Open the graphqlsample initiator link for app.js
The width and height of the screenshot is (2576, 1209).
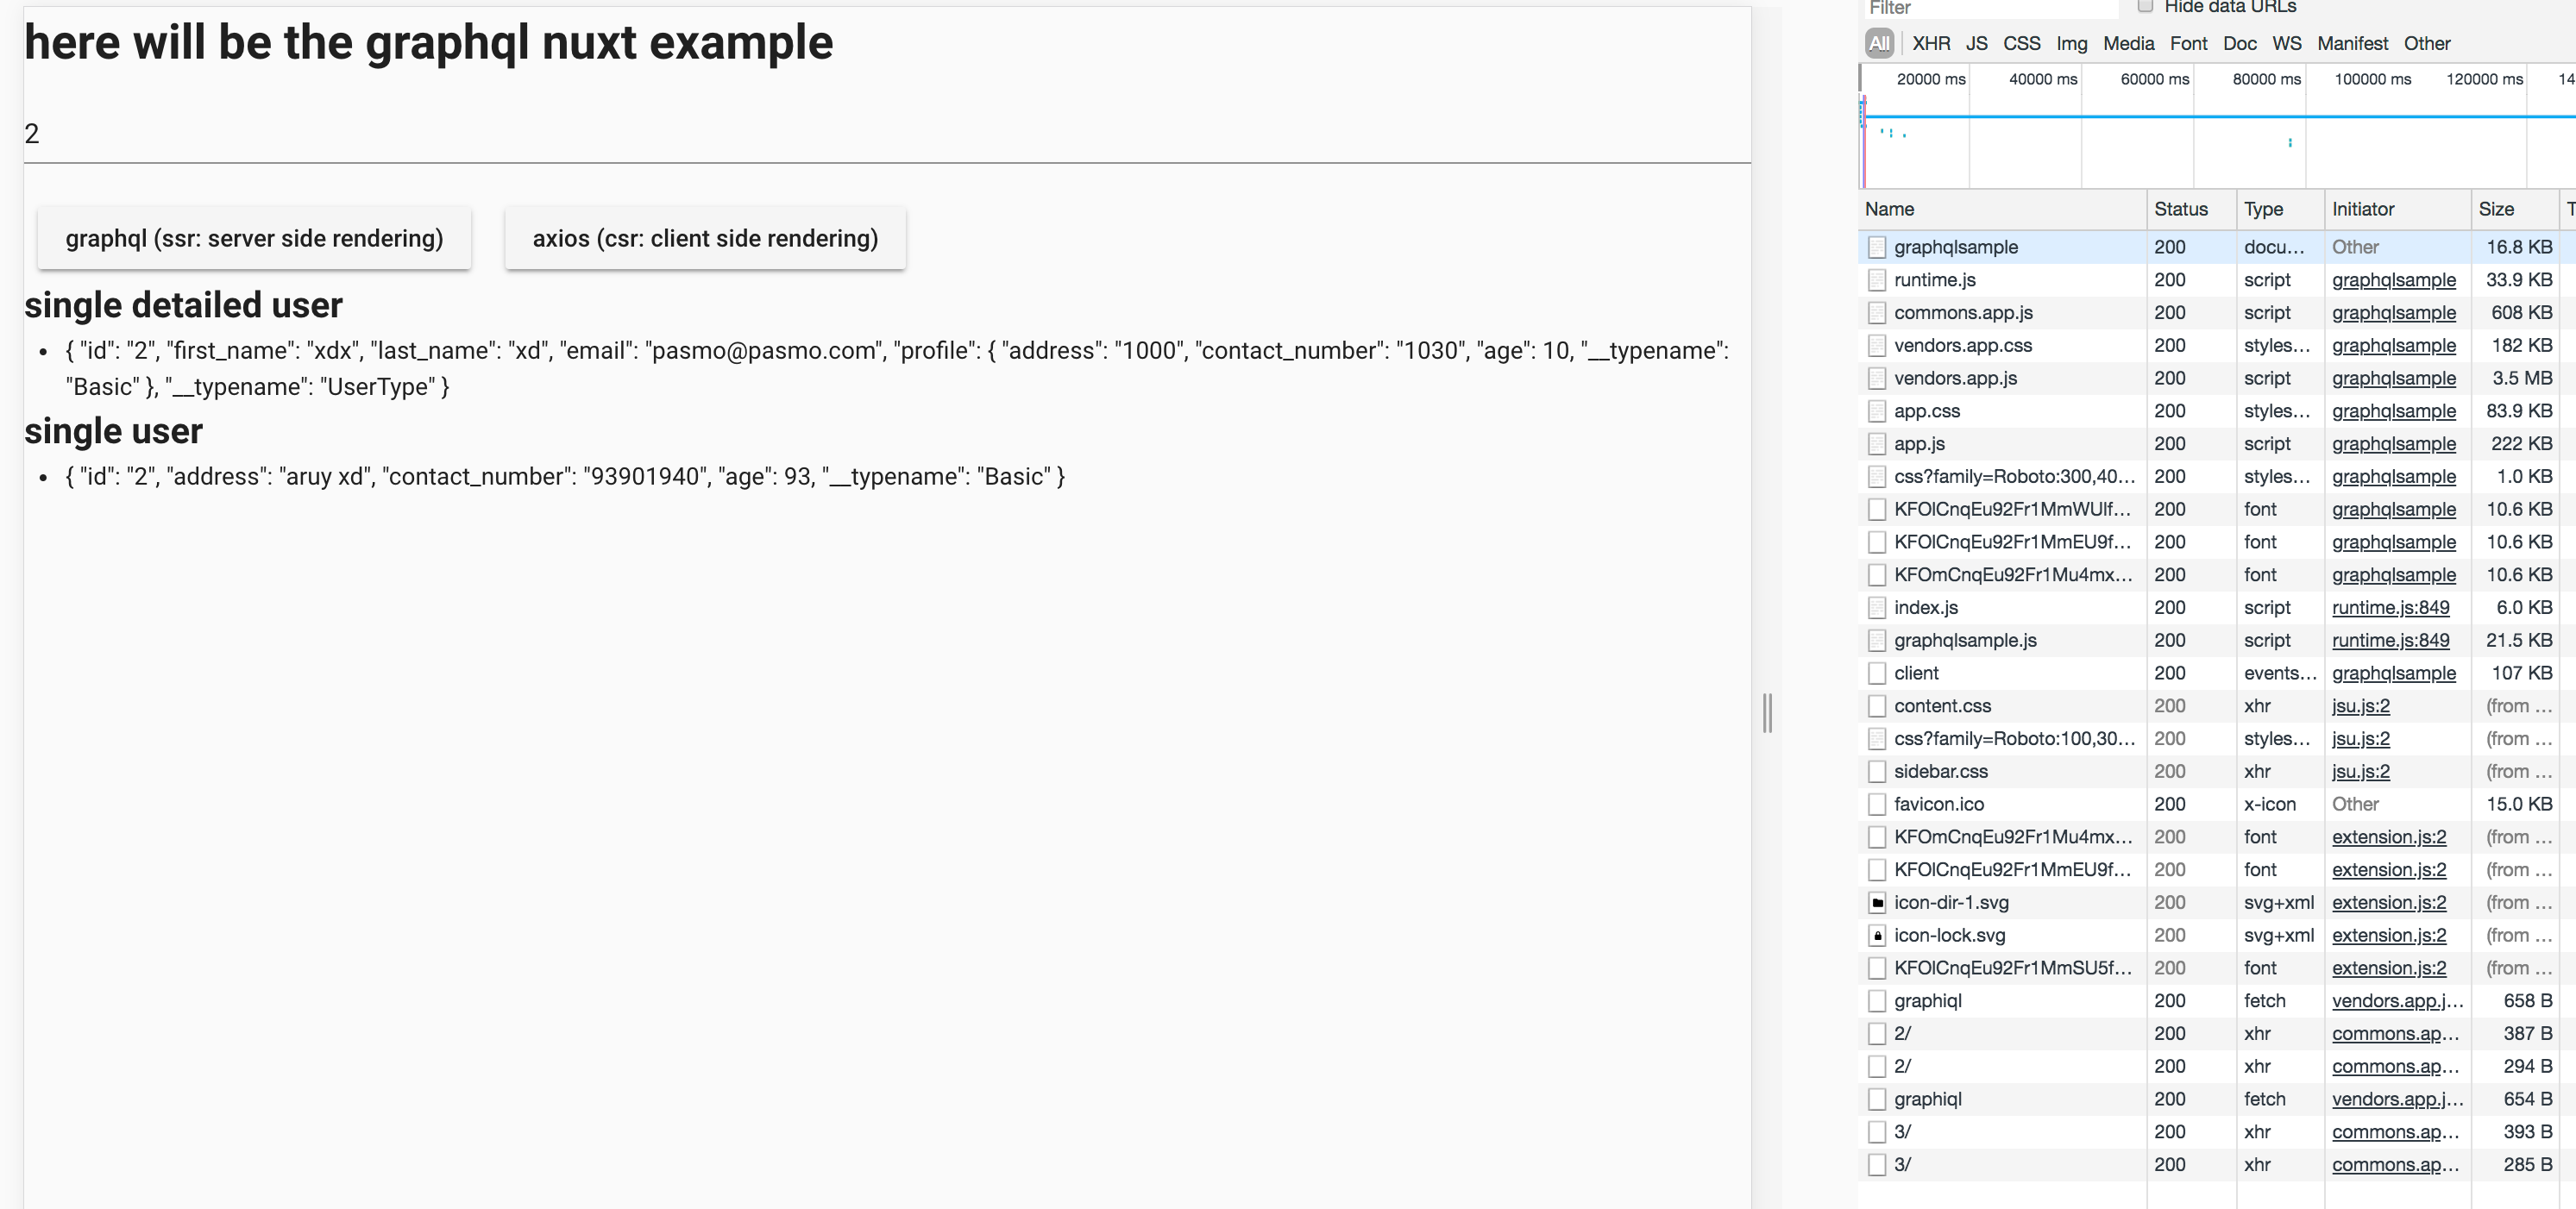(x=2394, y=443)
